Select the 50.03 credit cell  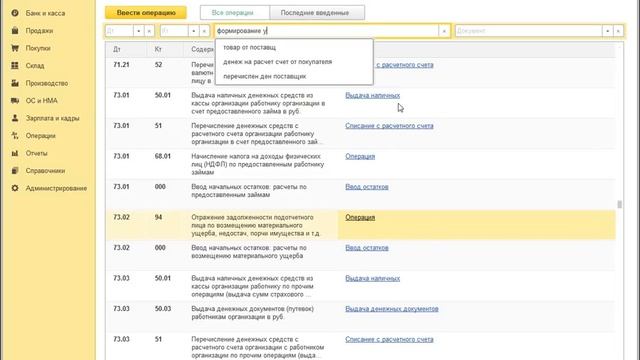162,309
